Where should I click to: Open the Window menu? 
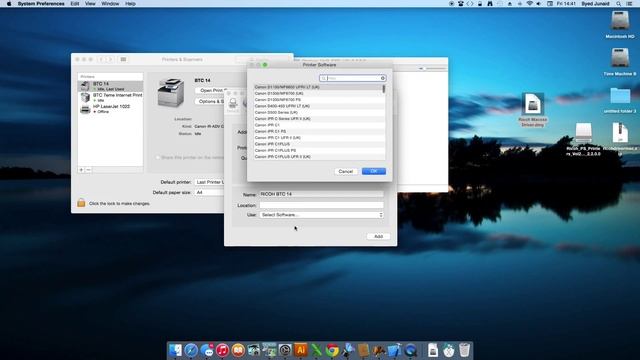coord(110,4)
